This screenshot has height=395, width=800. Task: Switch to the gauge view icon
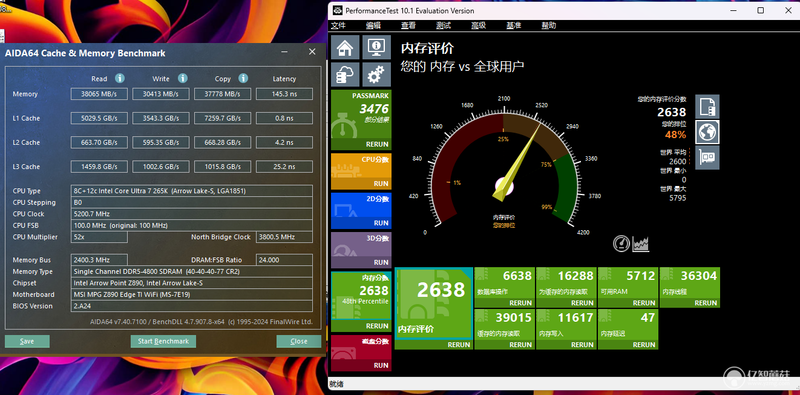tap(621, 243)
